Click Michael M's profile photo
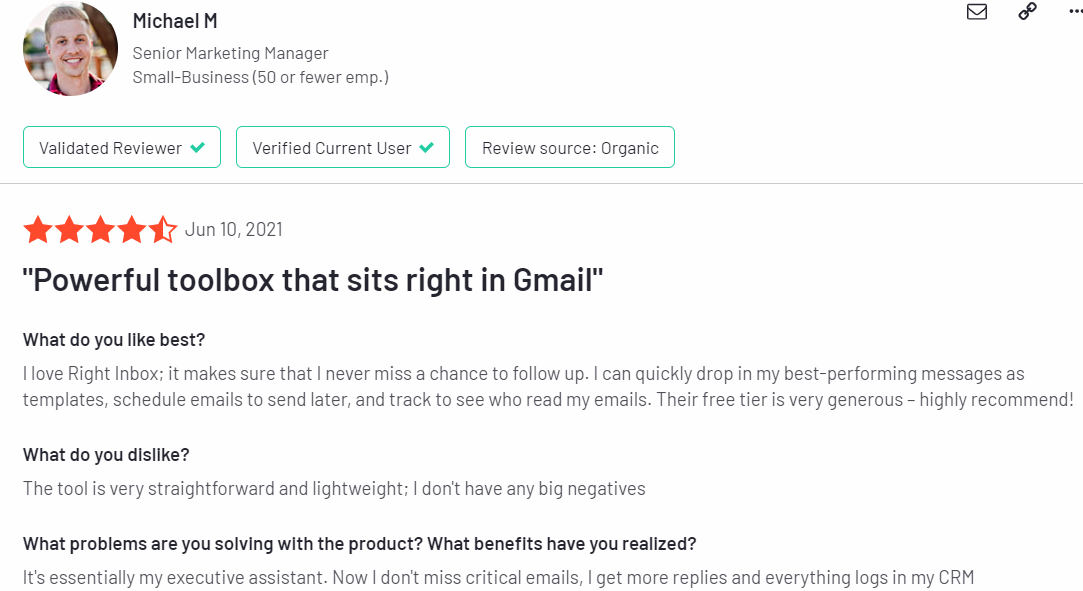The width and height of the screenshot is (1083, 591). tap(70, 48)
